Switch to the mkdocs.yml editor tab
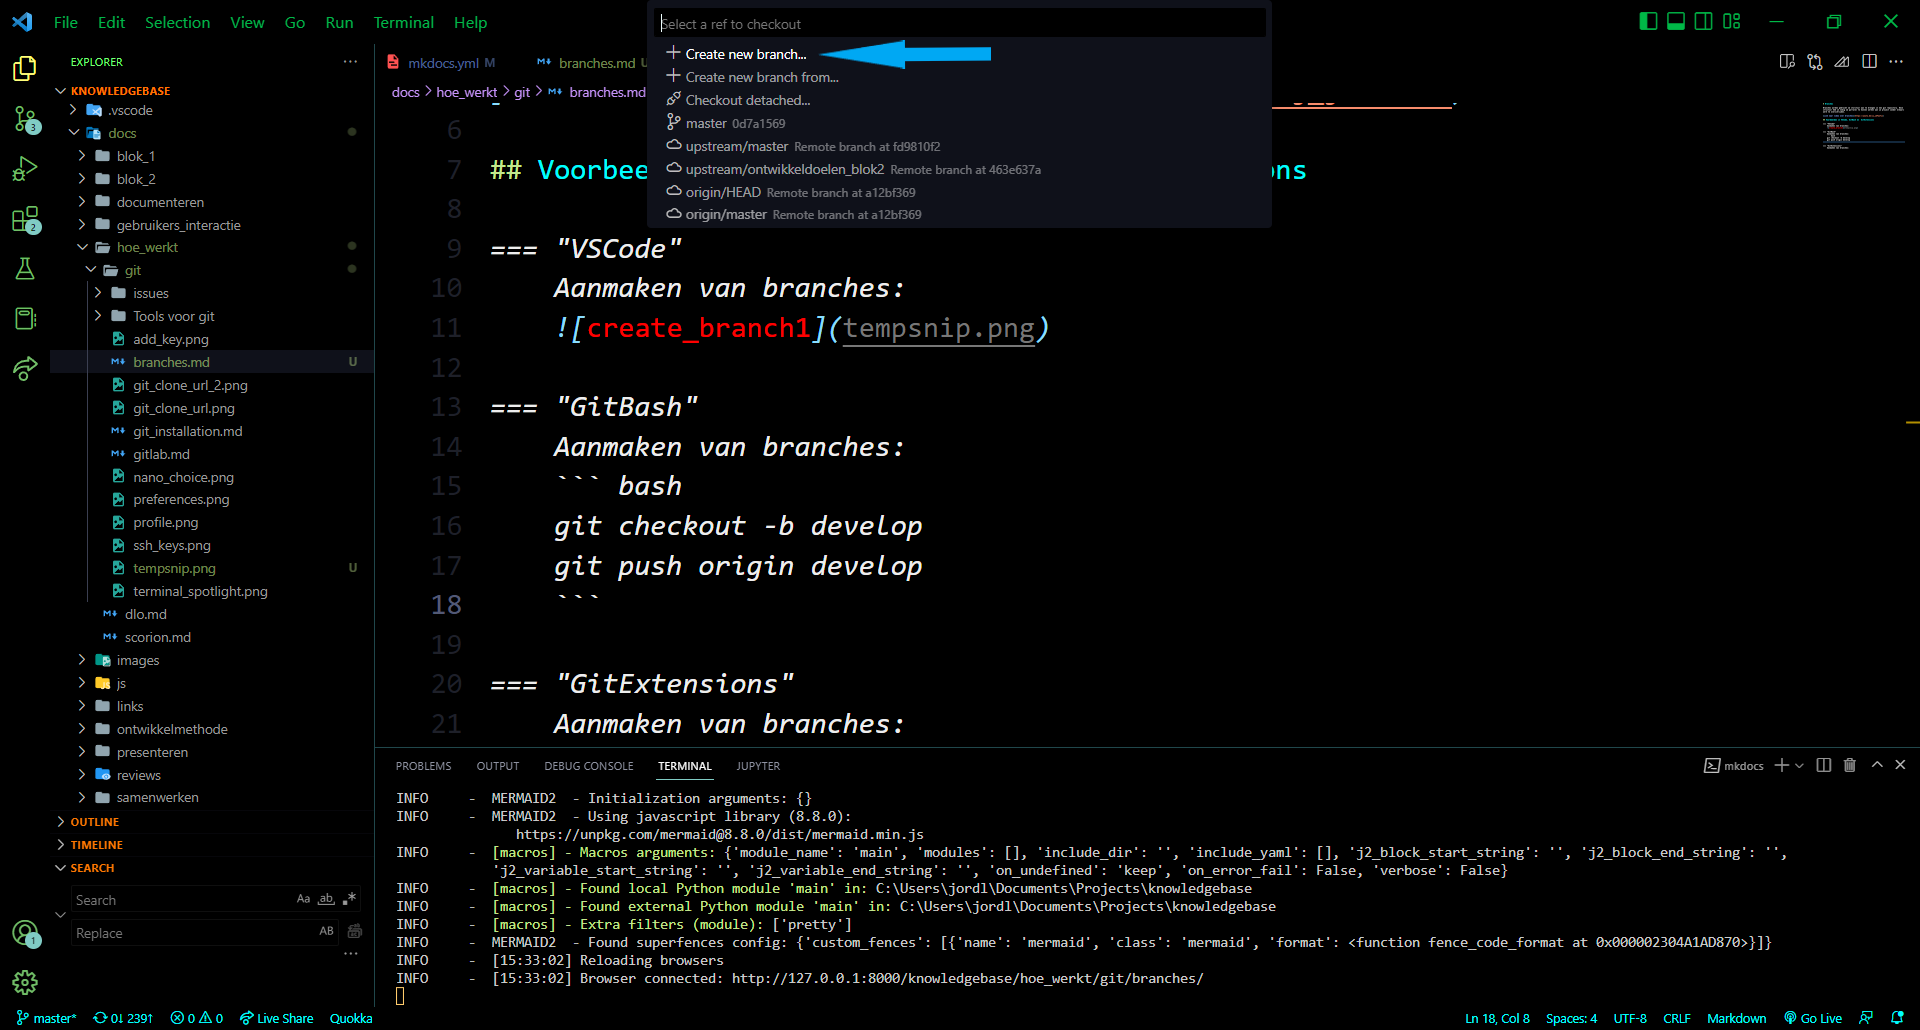Image resolution: width=1920 pixels, height=1030 pixels. [443, 63]
